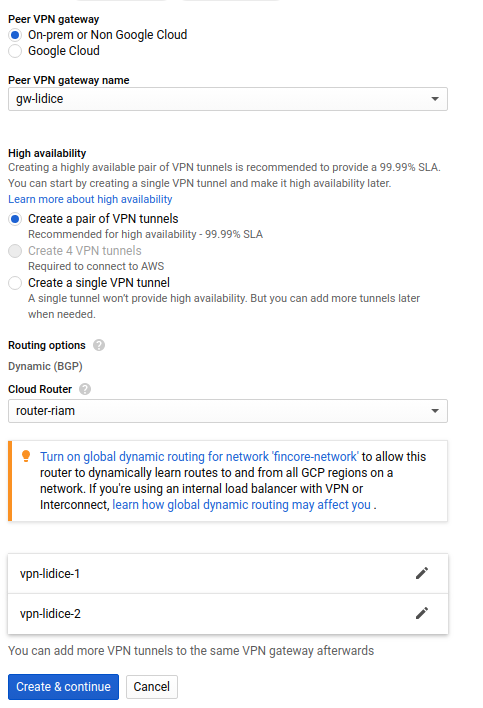The image size is (483, 708).
Task: Turn on global dynamic routing link
Action: click(x=199, y=456)
